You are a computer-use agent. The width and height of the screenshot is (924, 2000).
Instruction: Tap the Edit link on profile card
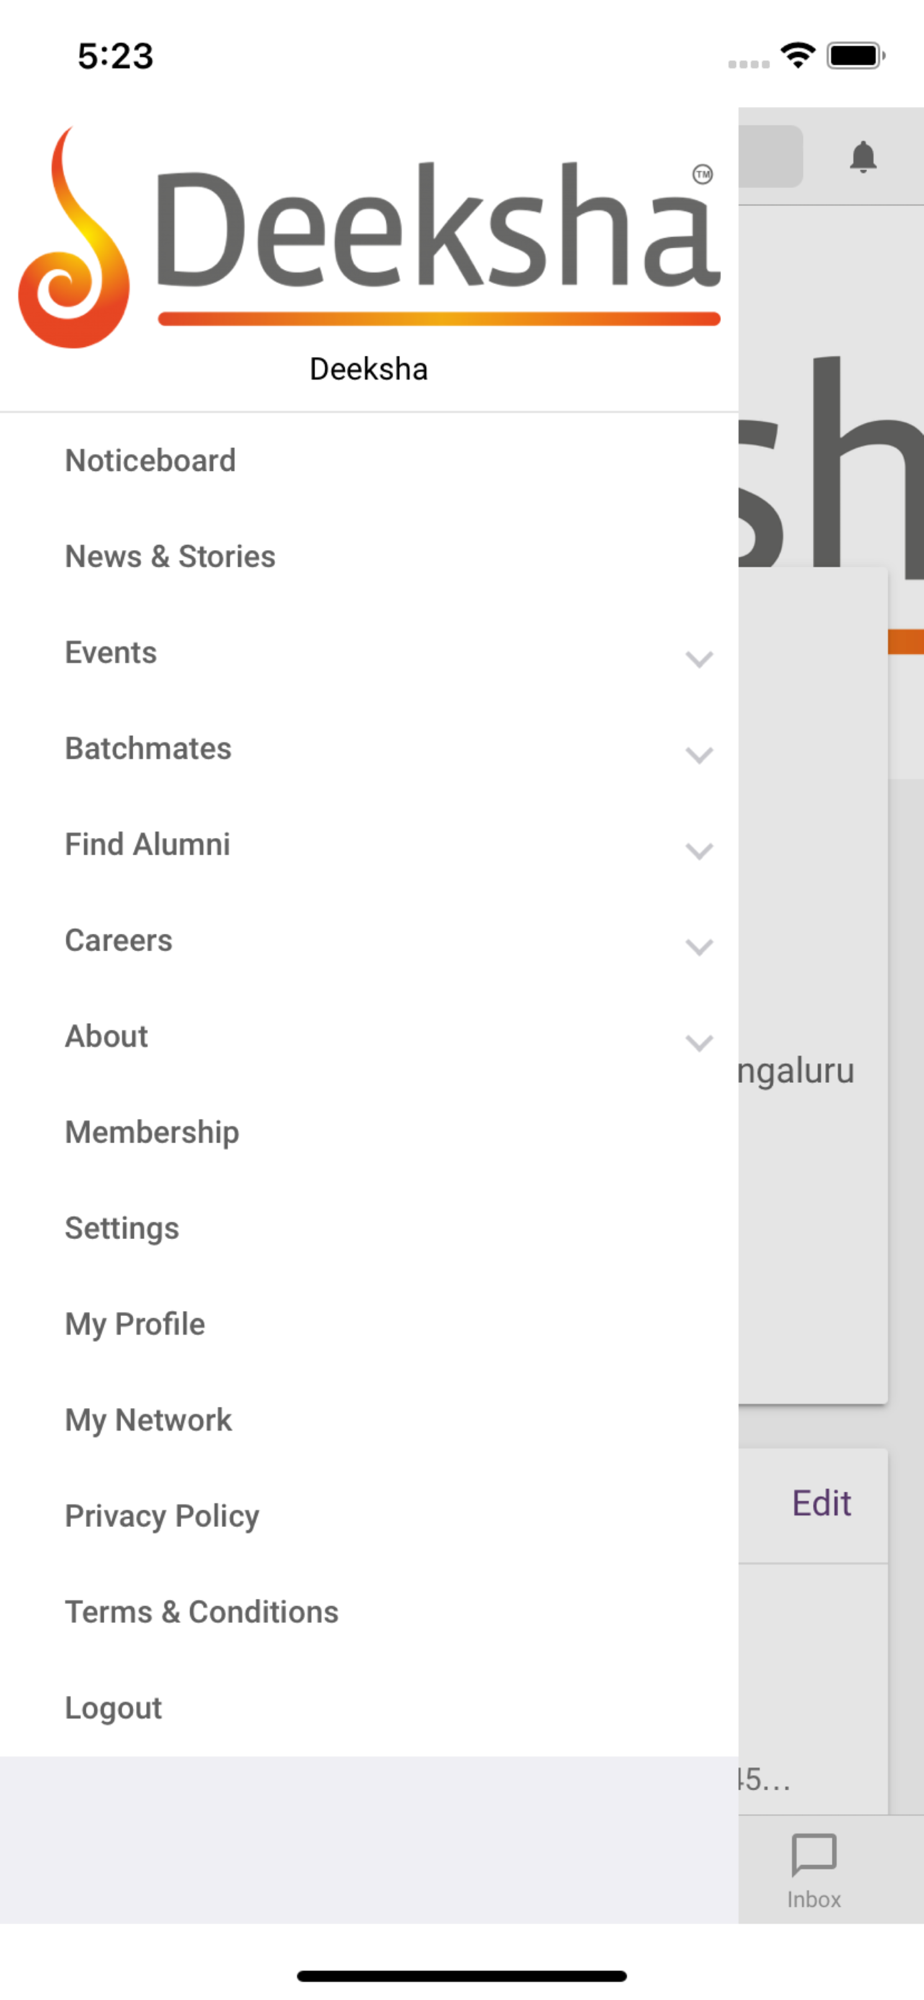821,1503
